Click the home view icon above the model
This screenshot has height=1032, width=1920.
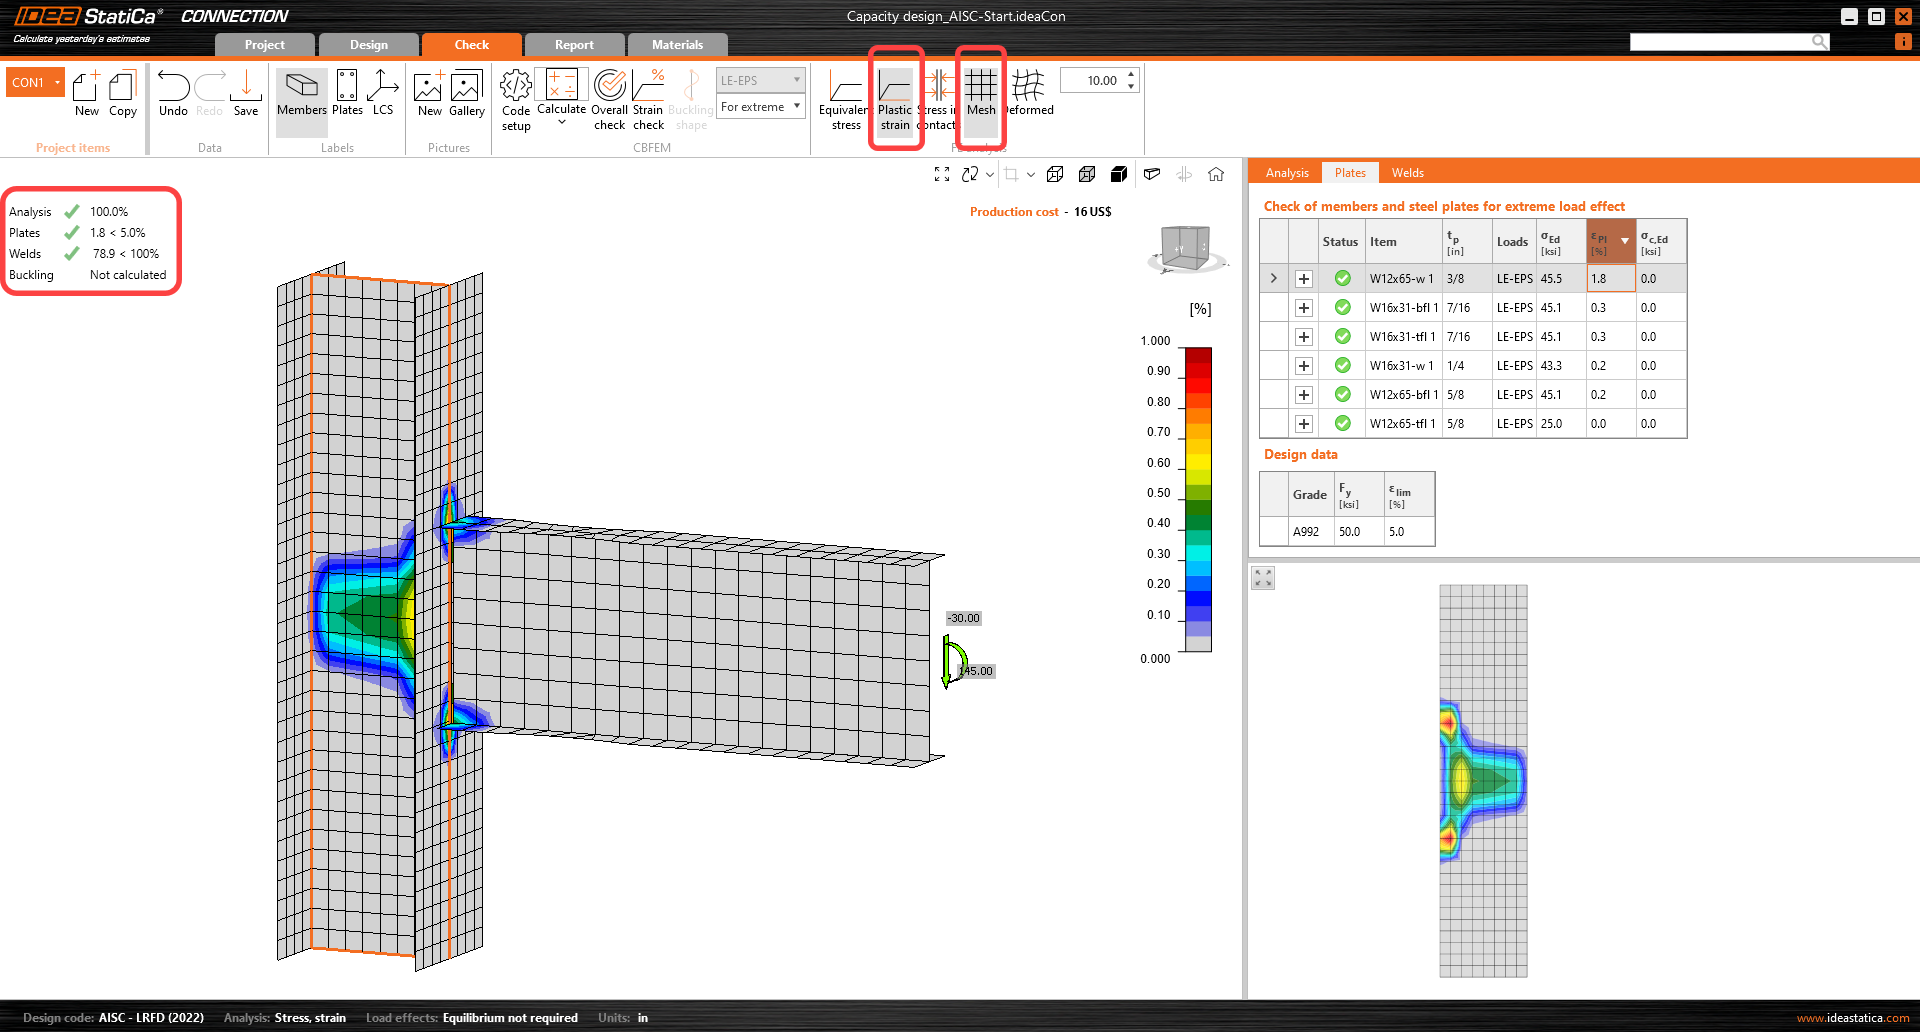1216,174
